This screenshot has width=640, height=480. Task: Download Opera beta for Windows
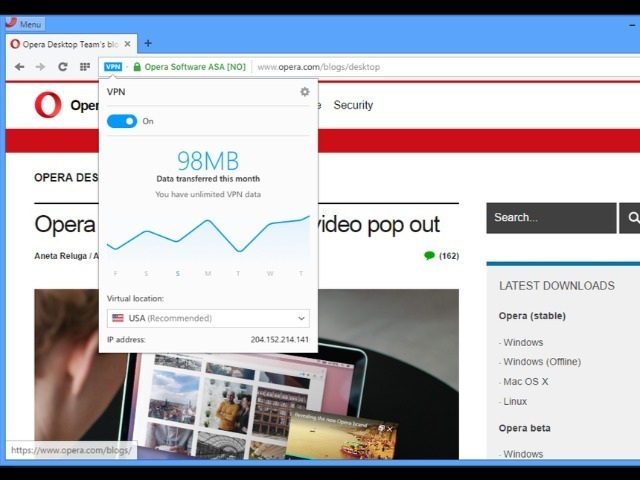click(523, 454)
